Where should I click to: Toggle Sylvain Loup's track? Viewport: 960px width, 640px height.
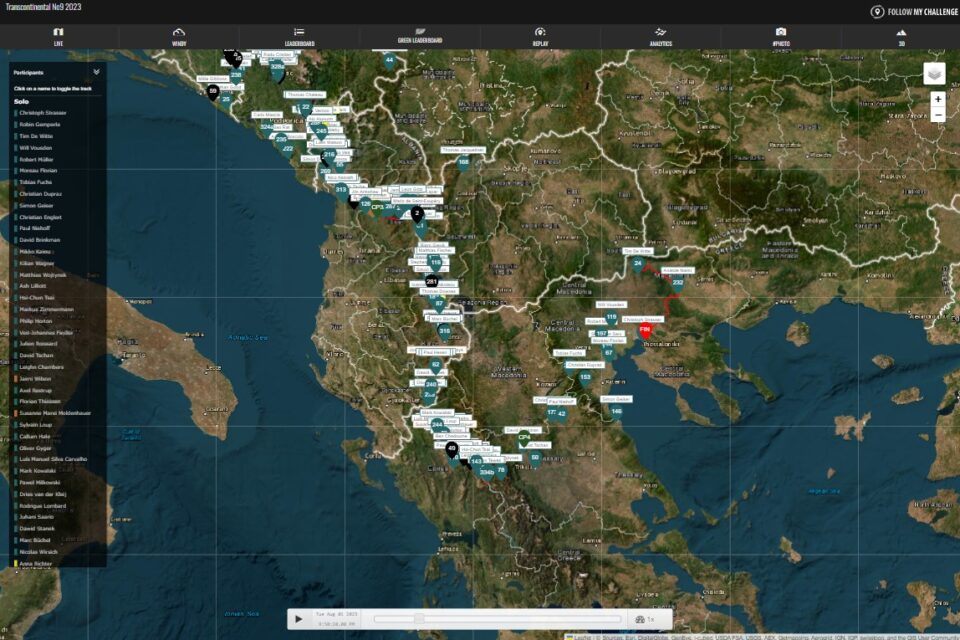[36, 425]
